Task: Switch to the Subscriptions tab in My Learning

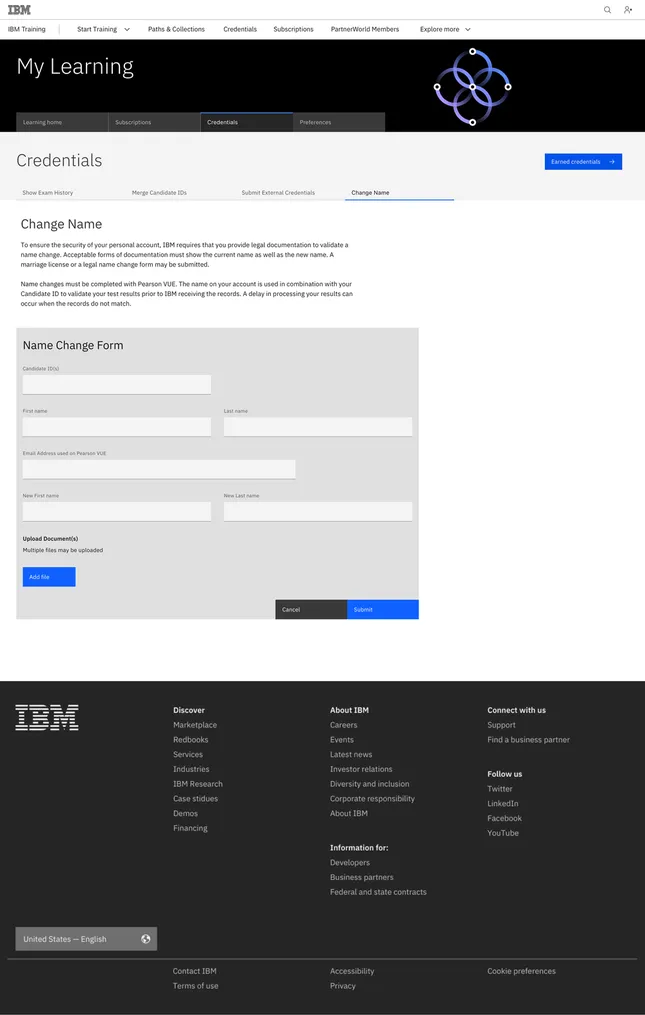Action: pos(154,122)
